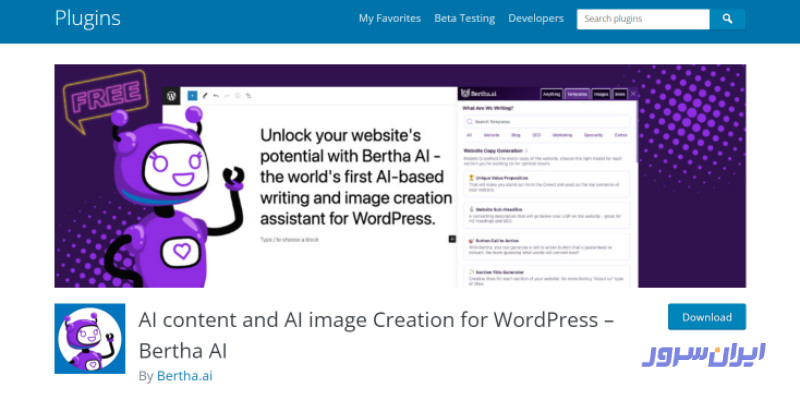This screenshot has width=800, height=400.
Task: Click the search magnifier button
Action: [x=728, y=19]
